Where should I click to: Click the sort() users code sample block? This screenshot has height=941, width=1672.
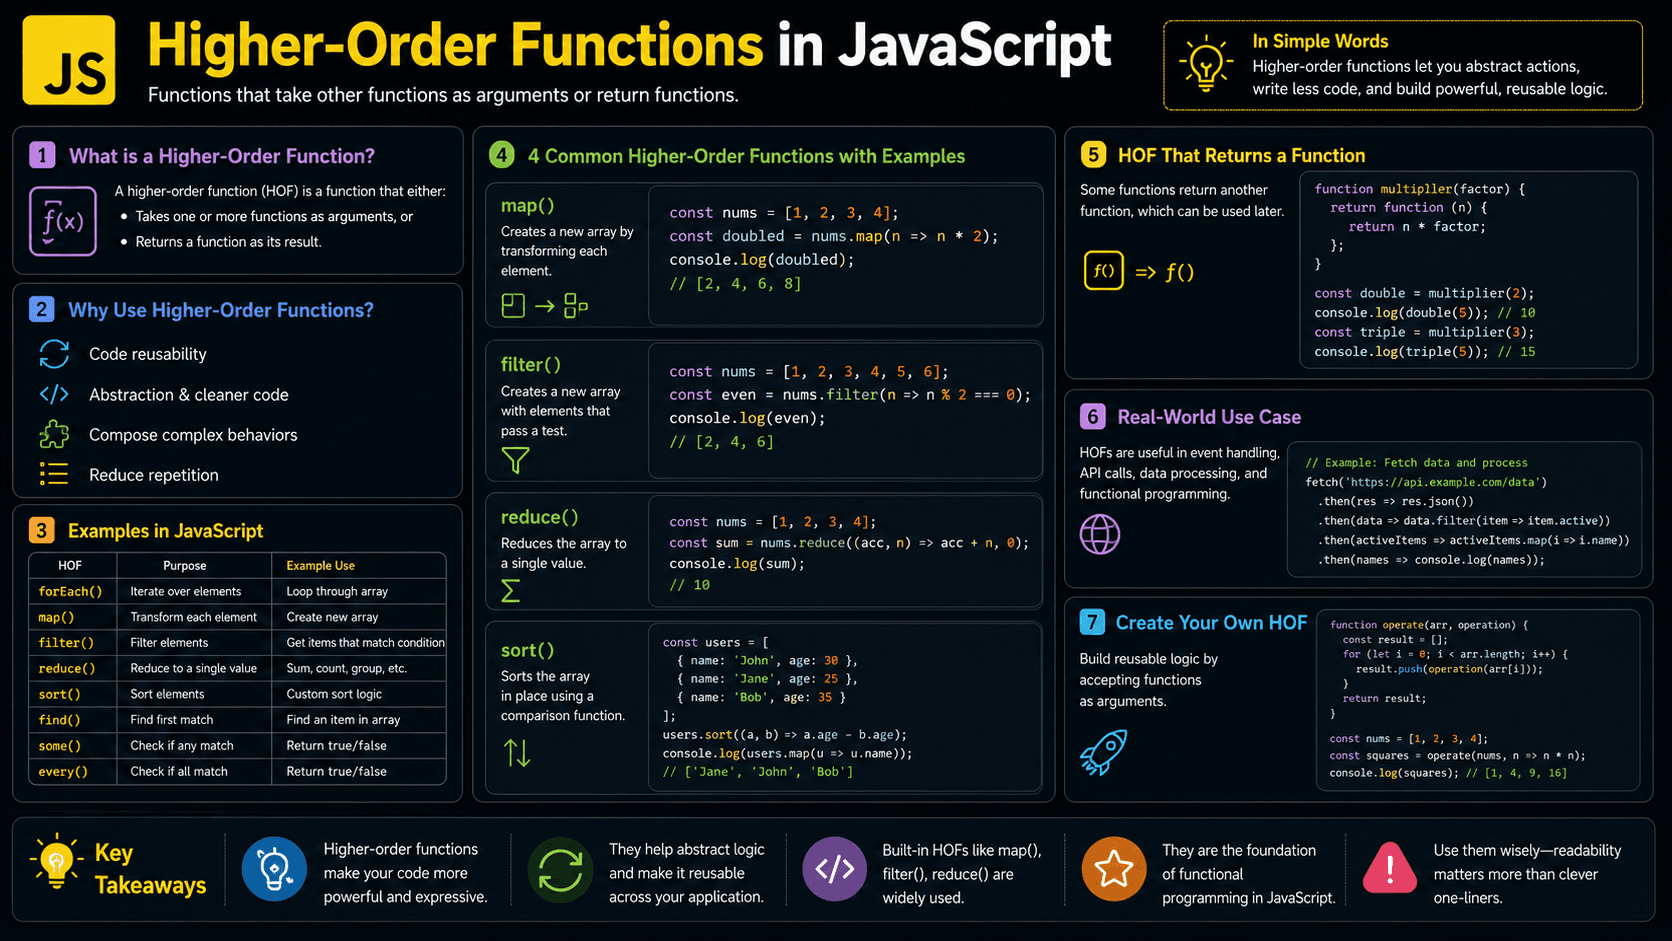[845, 707]
